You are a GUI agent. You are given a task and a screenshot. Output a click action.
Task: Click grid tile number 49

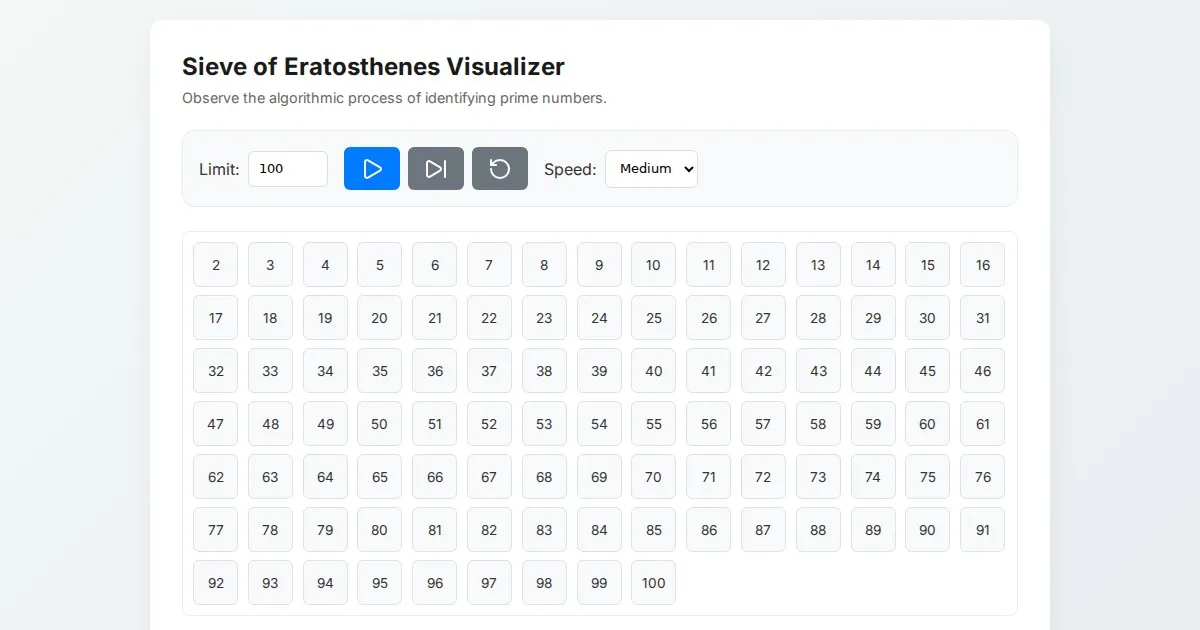point(325,424)
